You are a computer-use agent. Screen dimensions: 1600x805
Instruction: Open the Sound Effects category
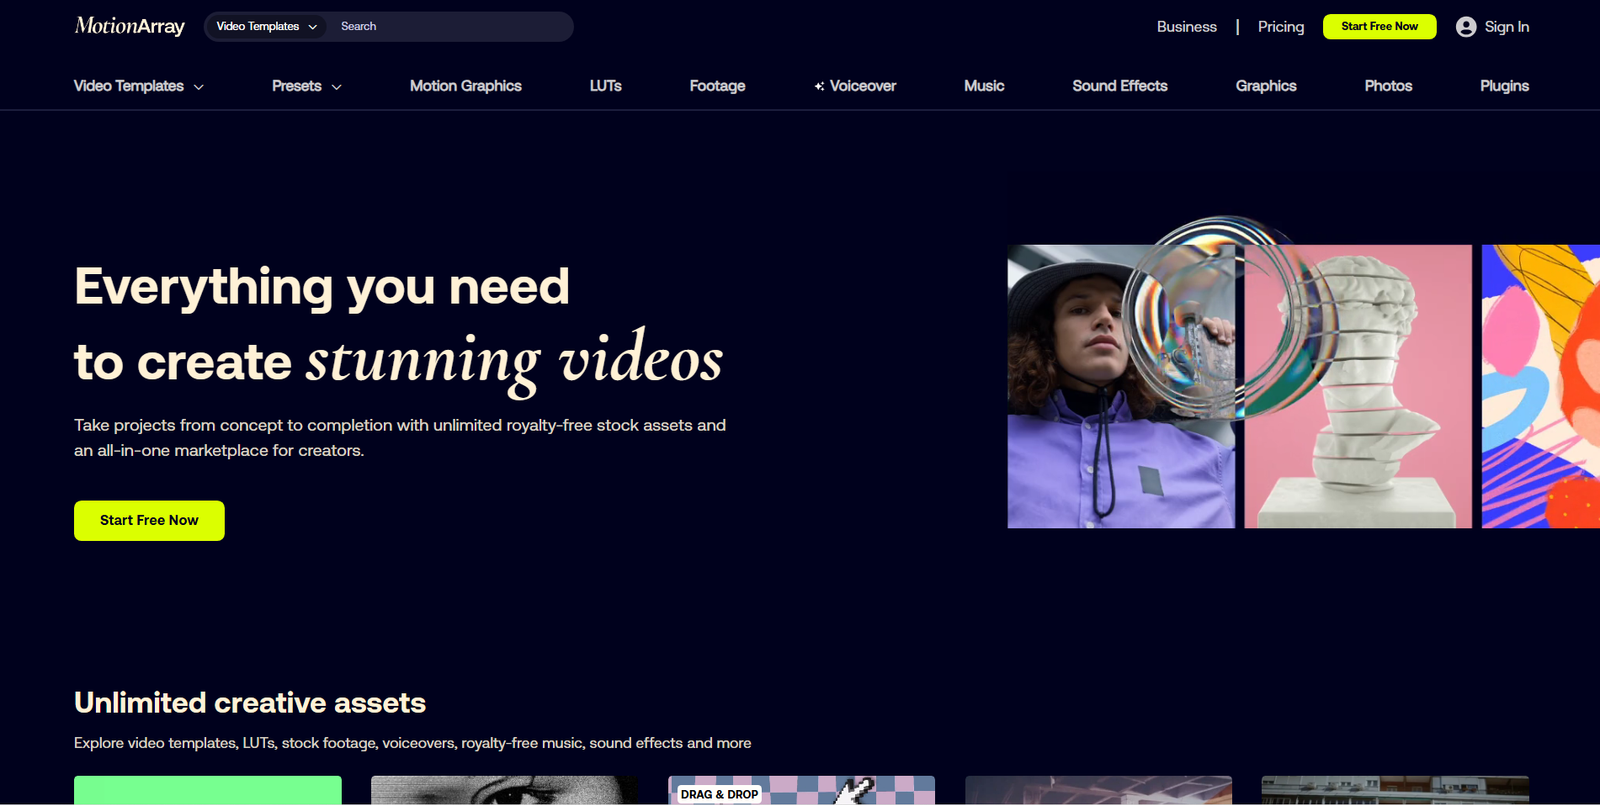1119,86
